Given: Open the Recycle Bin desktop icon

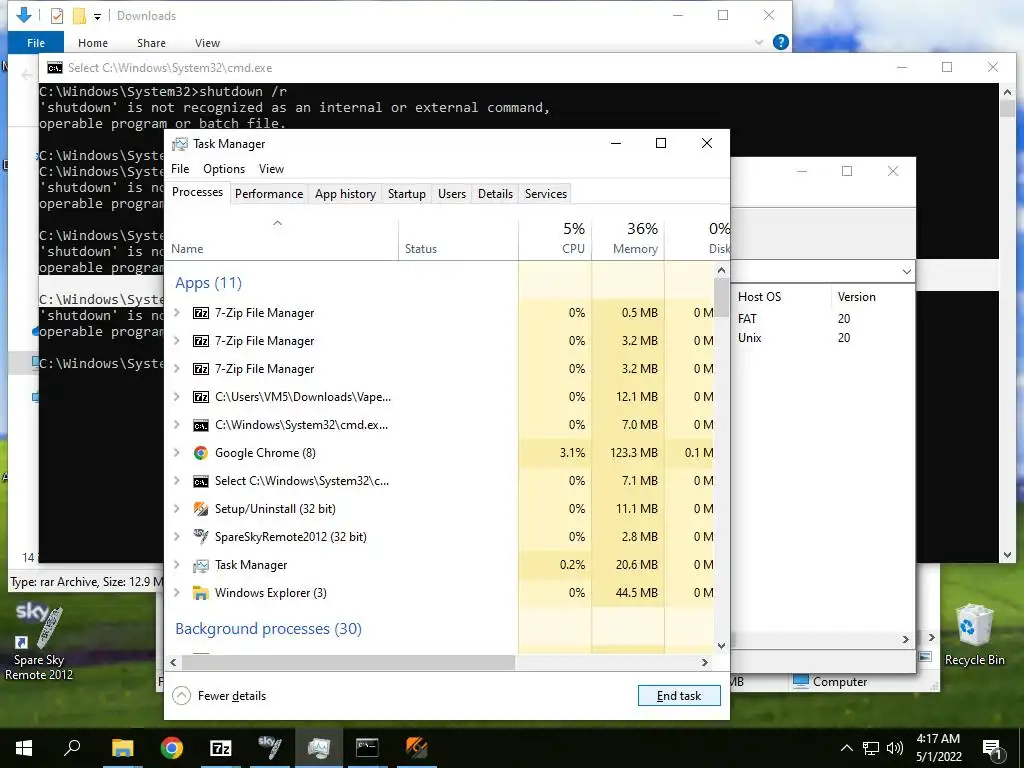Looking at the screenshot, I should click(974, 635).
